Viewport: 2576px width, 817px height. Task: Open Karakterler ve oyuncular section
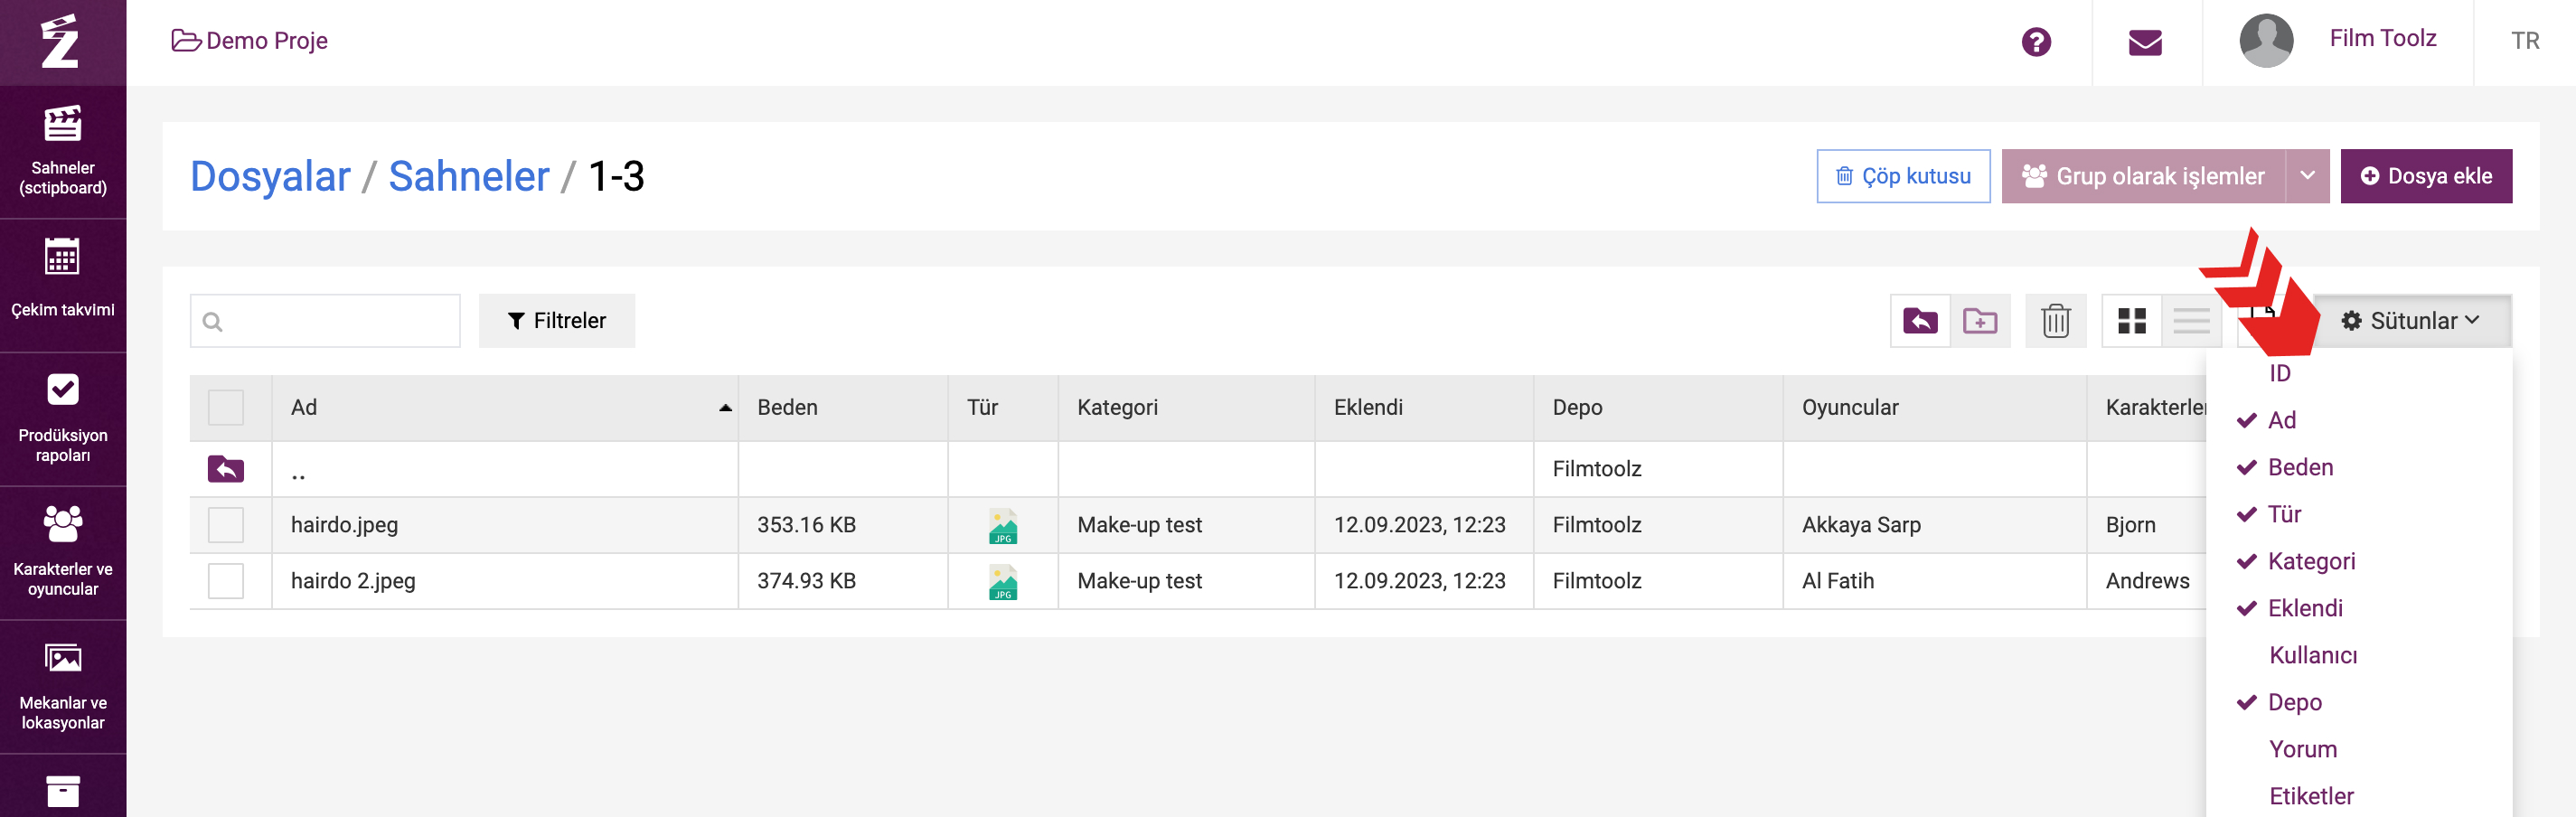click(x=63, y=553)
